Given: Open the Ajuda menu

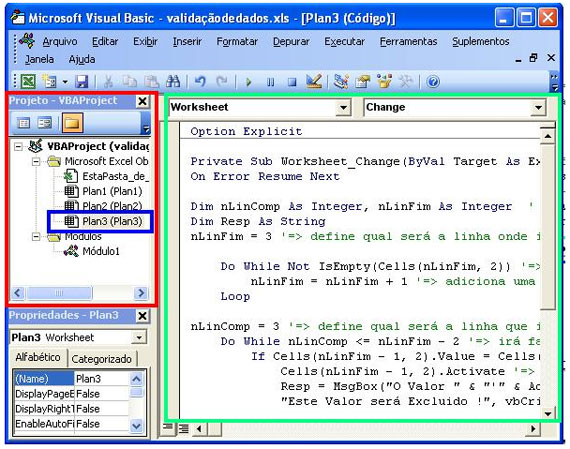Looking at the screenshot, I should [x=82, y=59].
